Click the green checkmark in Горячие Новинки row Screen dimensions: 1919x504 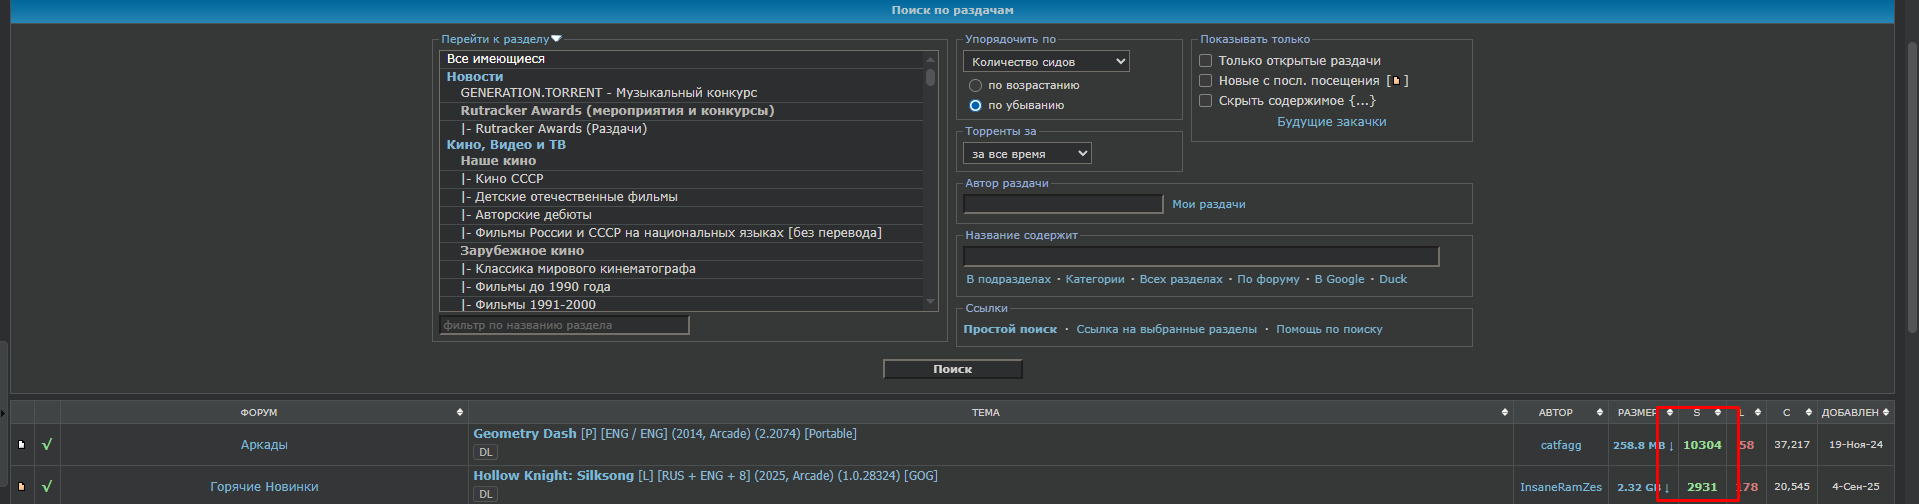(47, 487)
